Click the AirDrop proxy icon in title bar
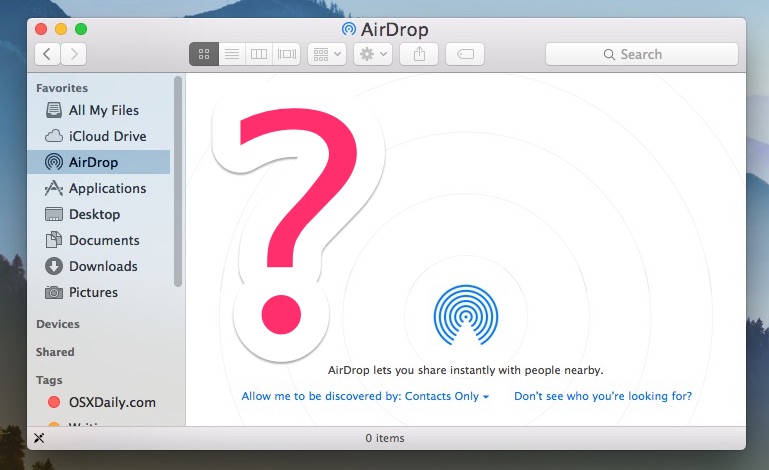 (x=349, y=29)
